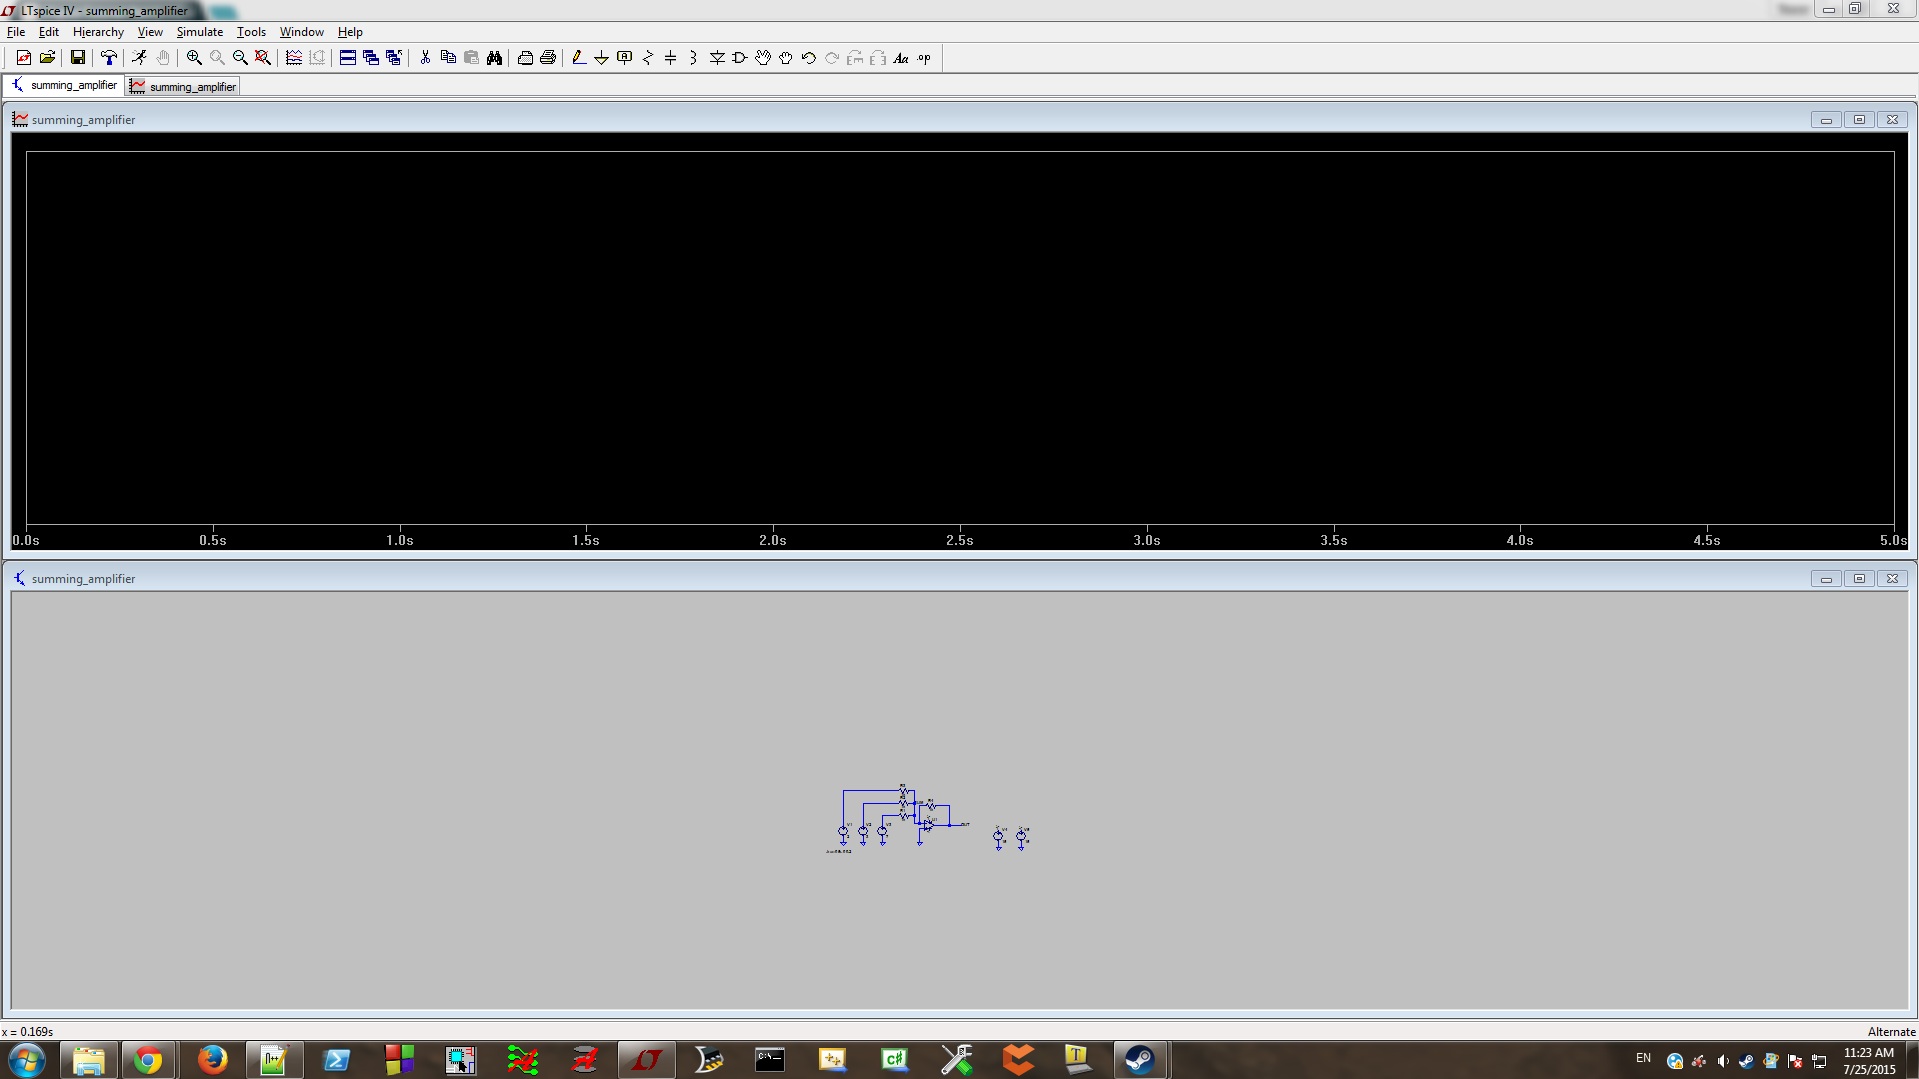Viewport: 1919px width, 1079px height.
Task: Place a resistor on the schematic
Action: (x=647, y=57)
